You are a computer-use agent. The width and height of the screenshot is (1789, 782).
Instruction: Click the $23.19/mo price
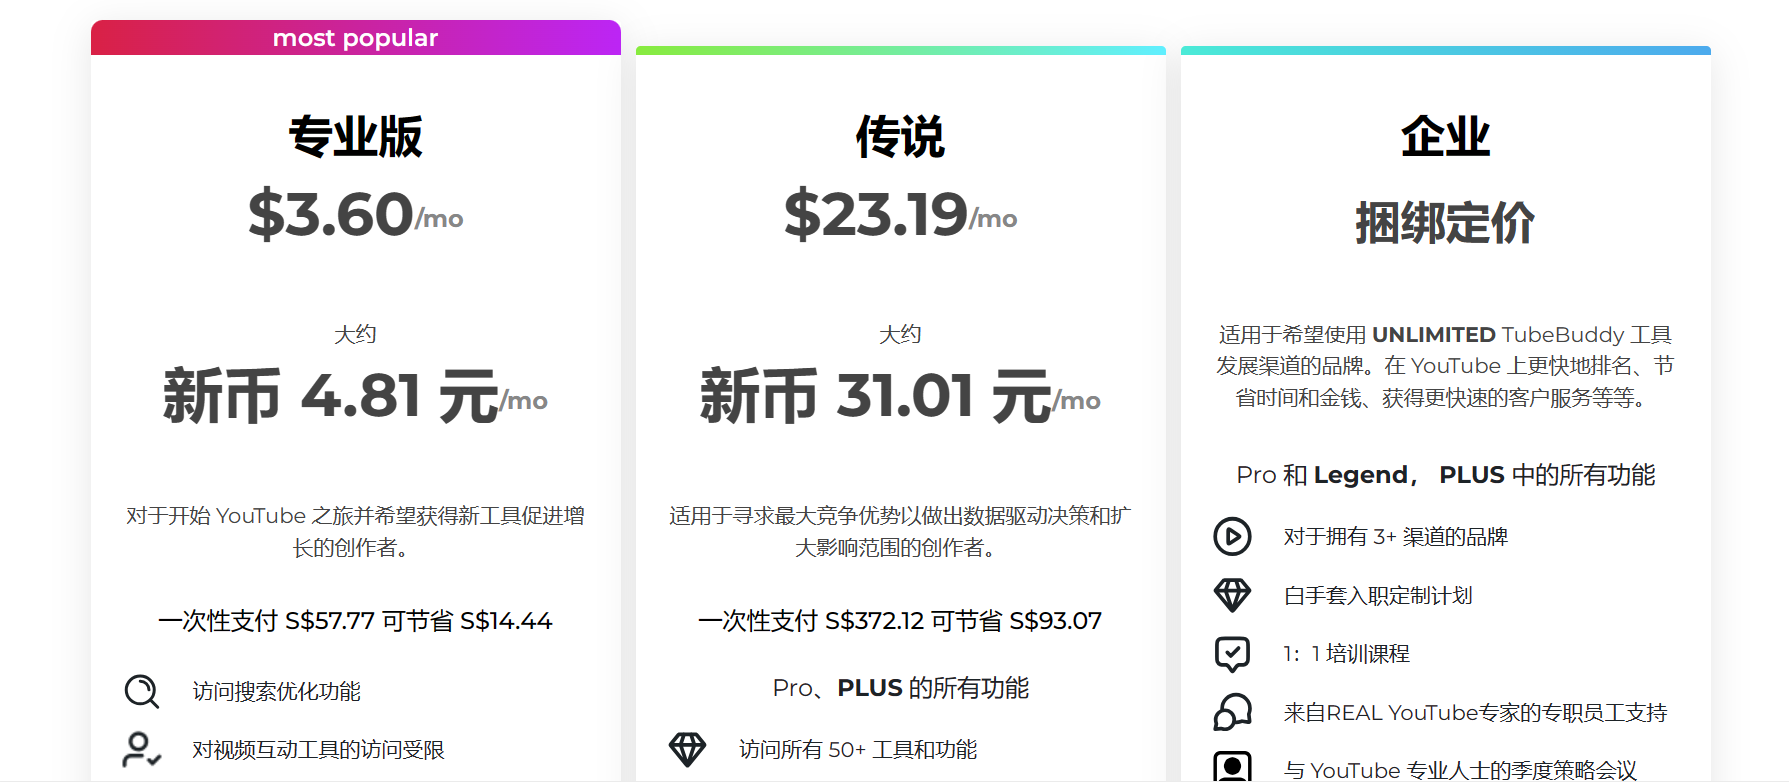point(900,215)
